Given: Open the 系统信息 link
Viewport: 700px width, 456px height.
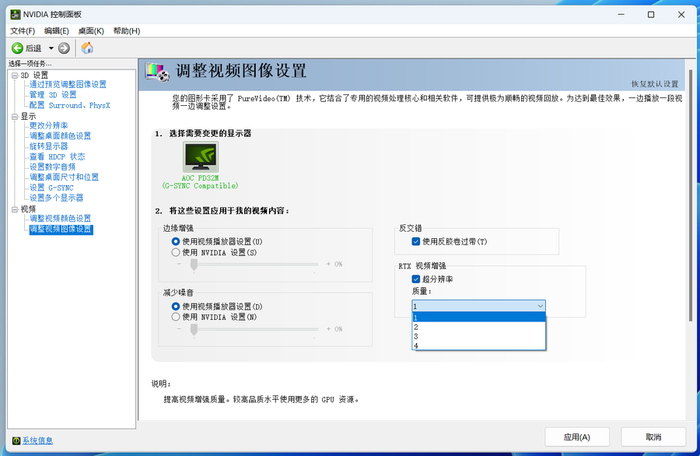Looking at the screenshot, I should coord(38,441).
